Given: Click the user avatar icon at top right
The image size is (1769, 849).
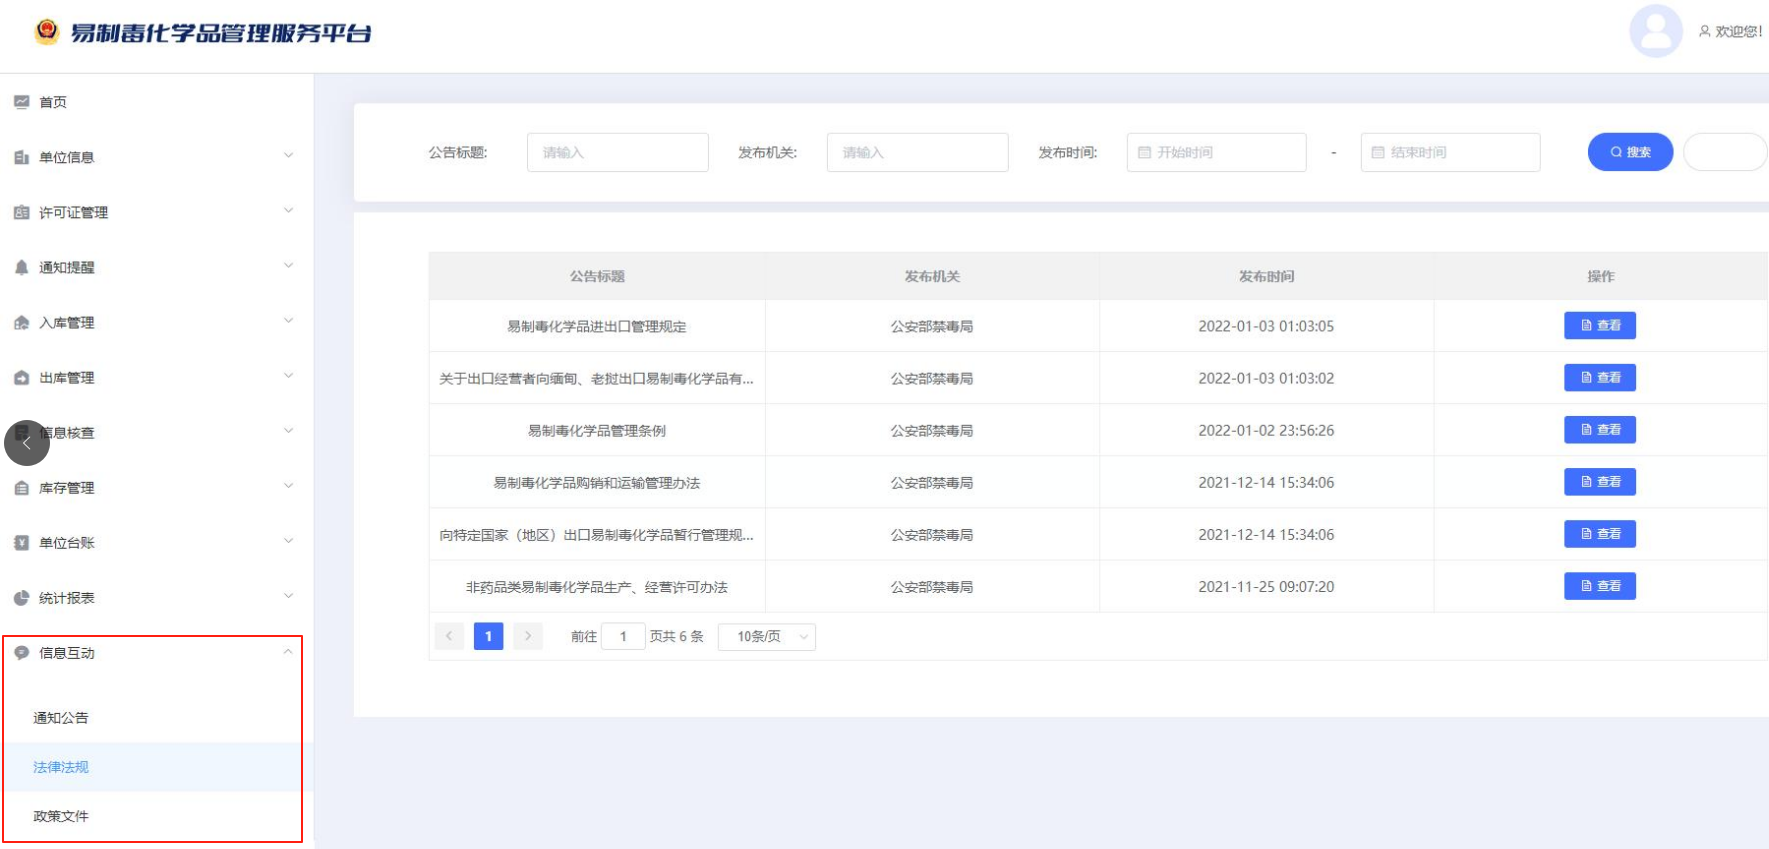Looking at the screenshot, I should (x=1656, y=31).
